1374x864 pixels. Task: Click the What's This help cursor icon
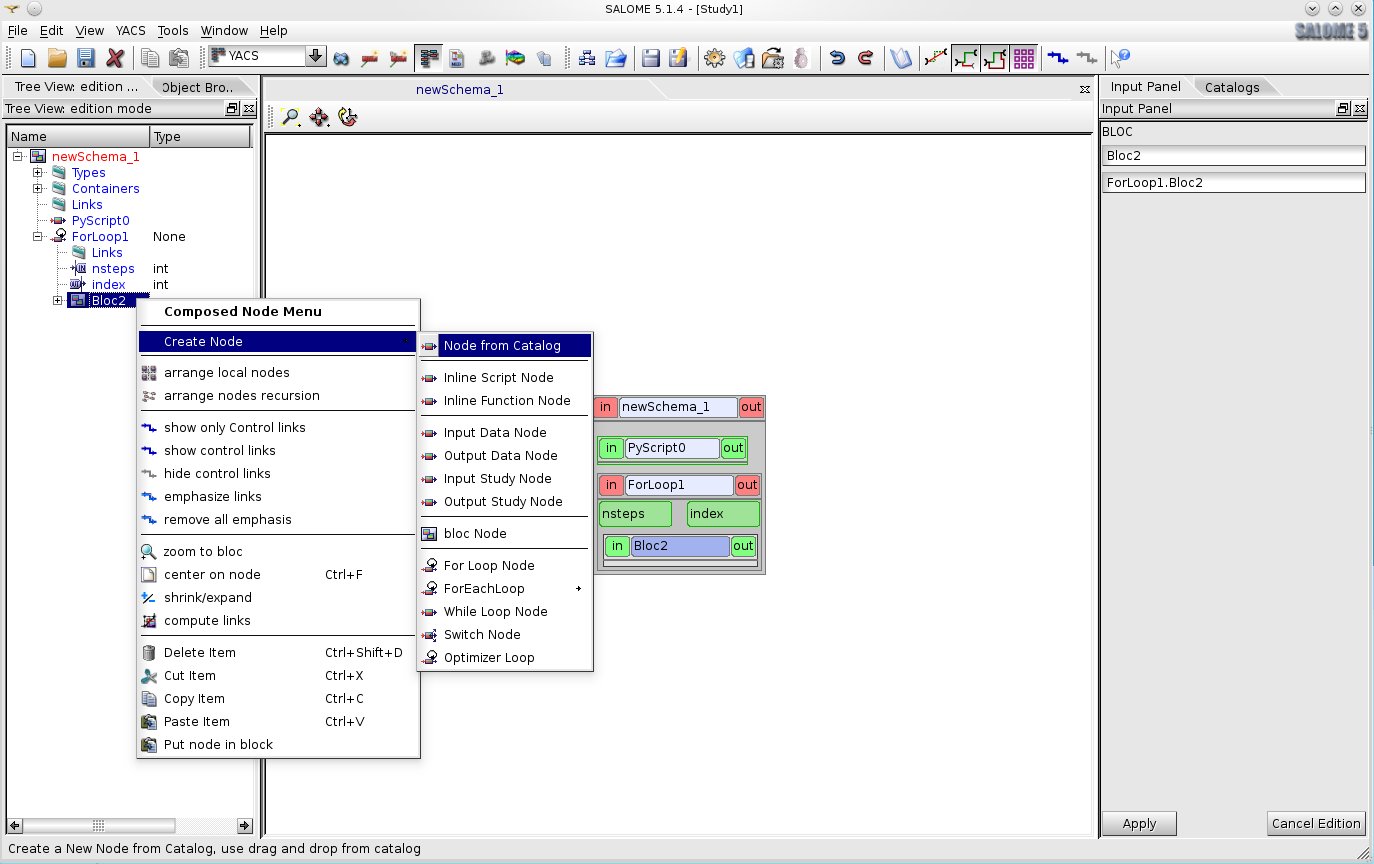1120,58
